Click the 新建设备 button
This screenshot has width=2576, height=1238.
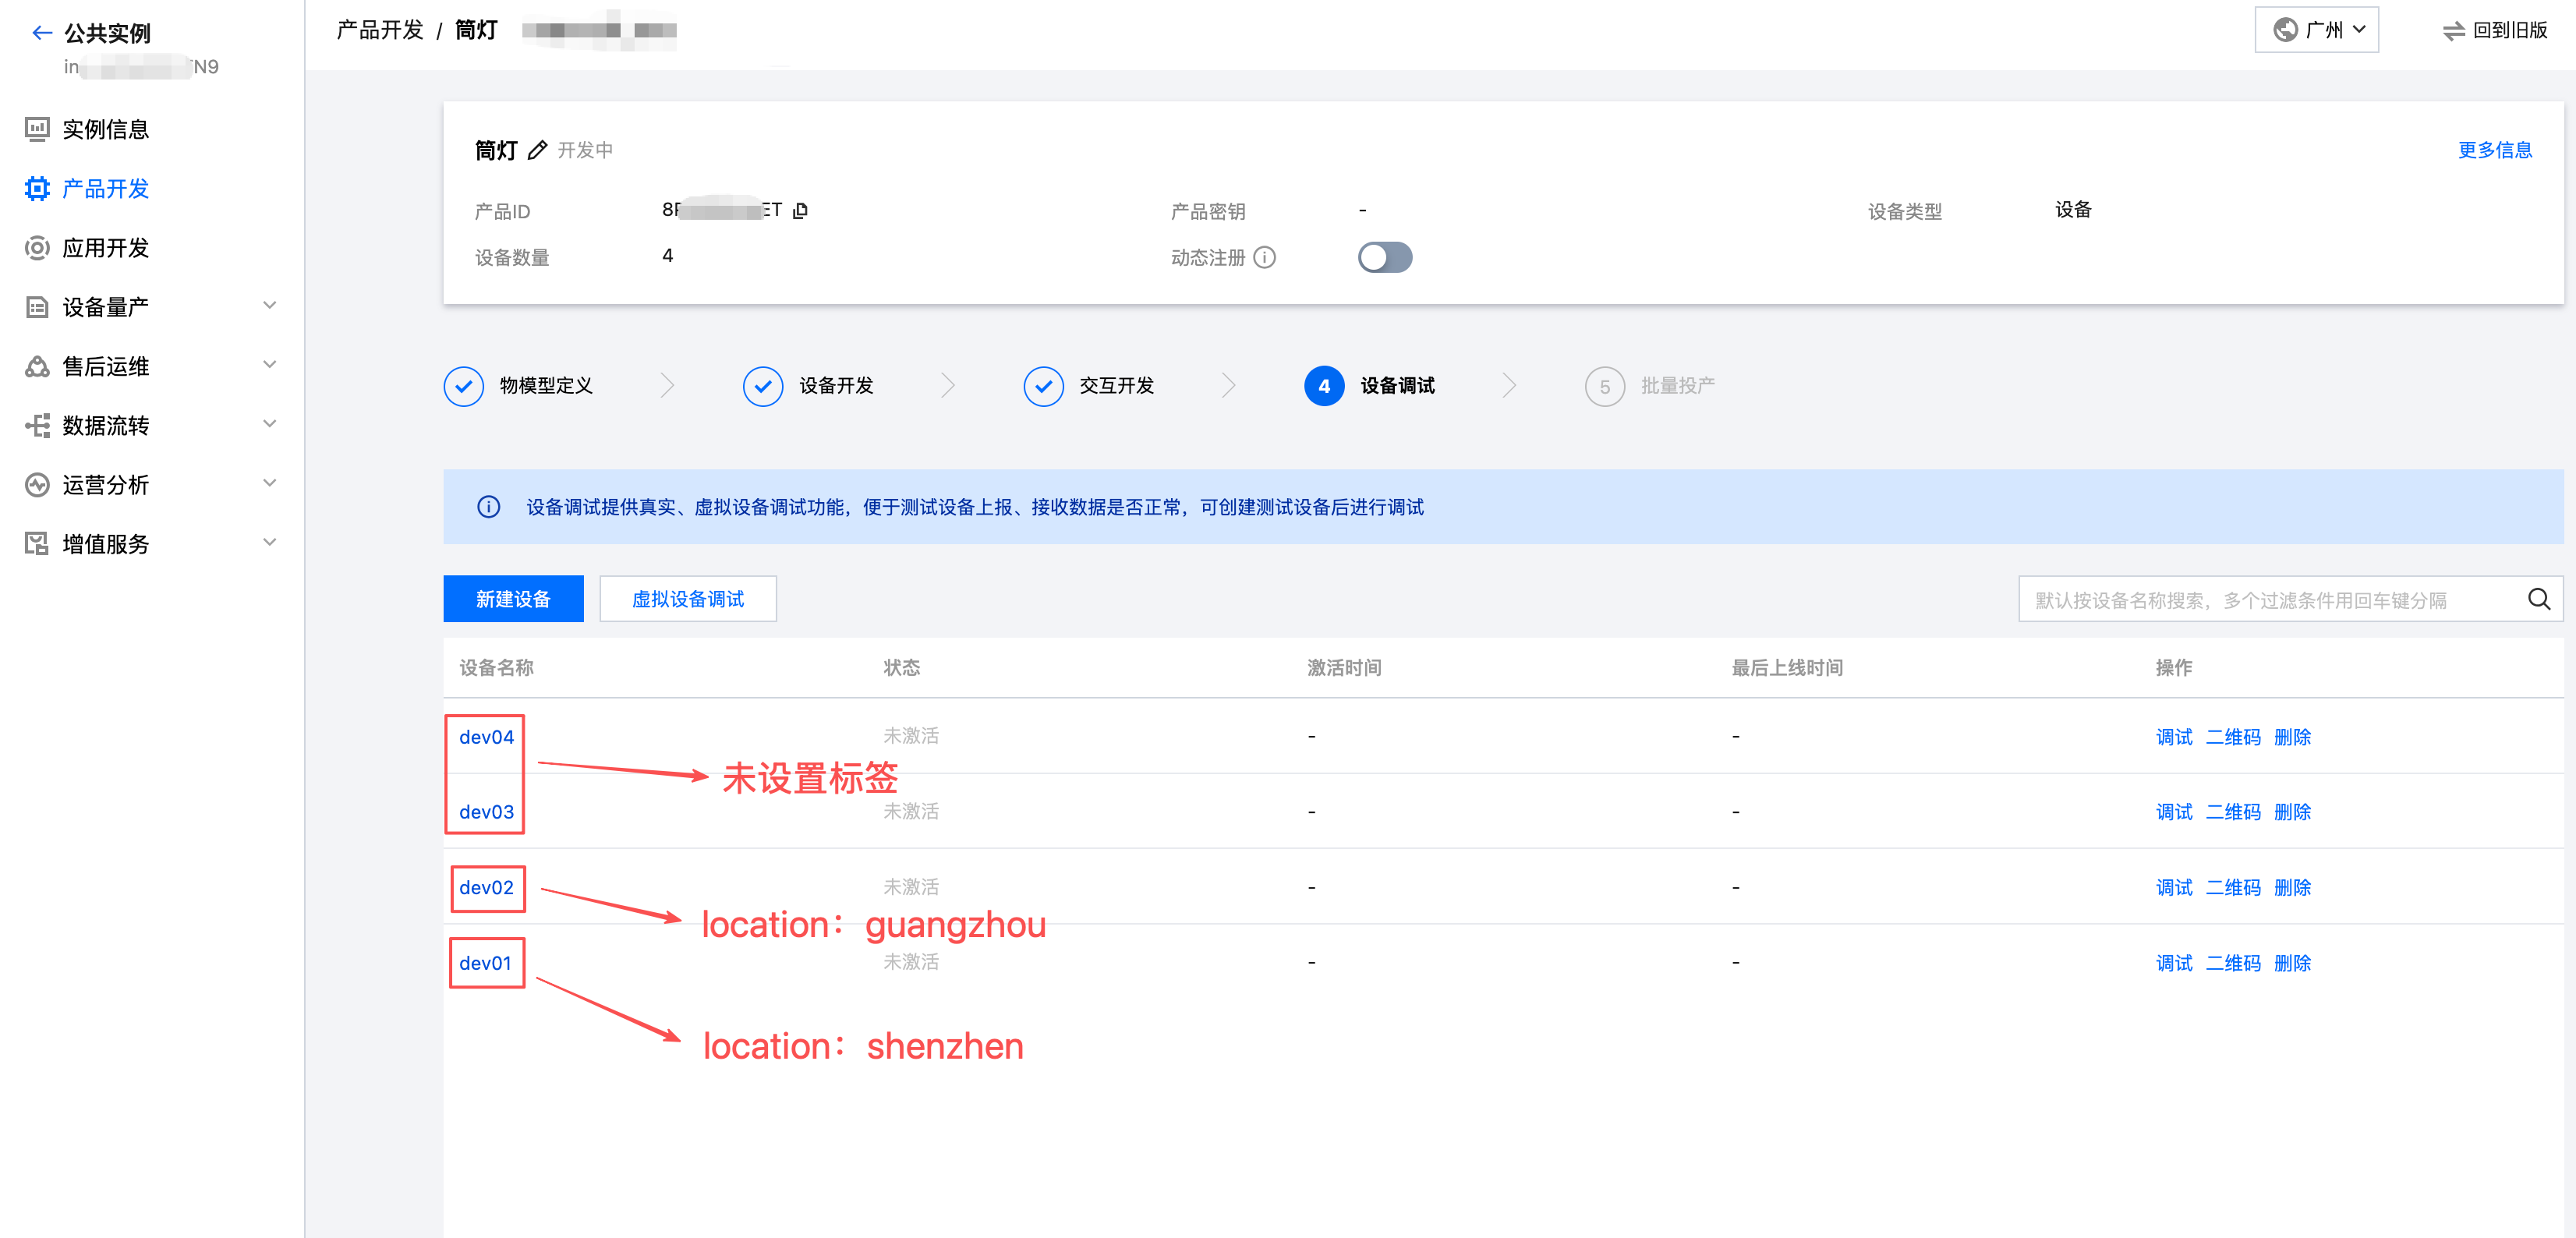tap(513, 599)
